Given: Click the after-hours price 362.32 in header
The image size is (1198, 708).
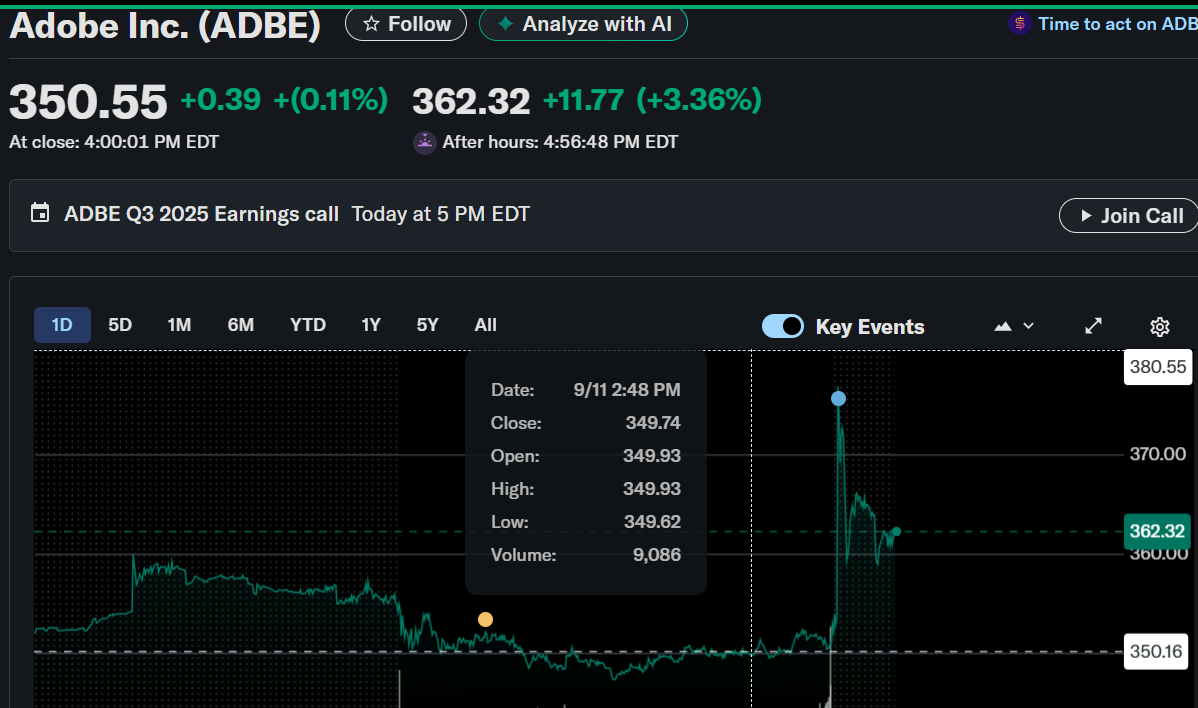Looking at the screenshot, I should tap(471, 102).
